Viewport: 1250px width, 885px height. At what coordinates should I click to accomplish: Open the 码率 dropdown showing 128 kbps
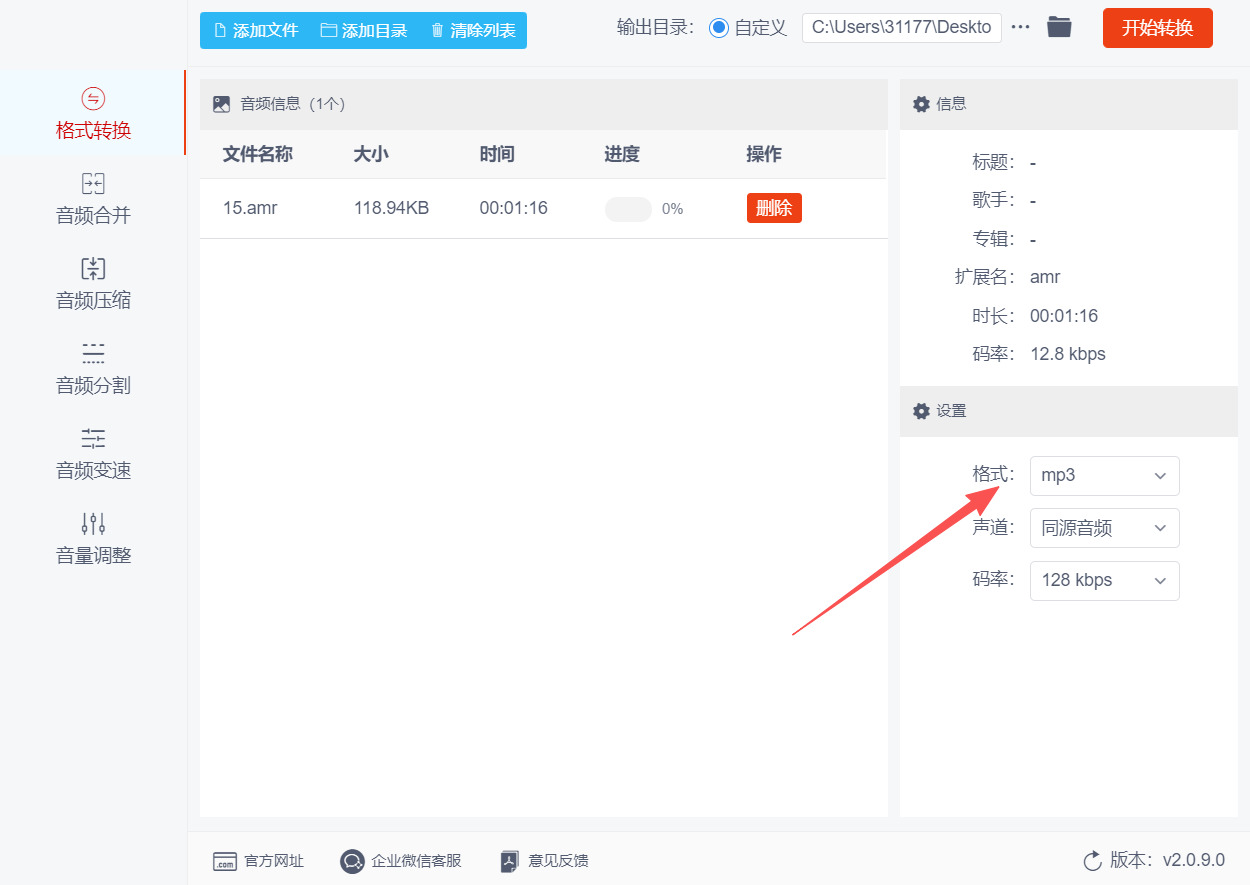pyautogui.click(x=1105, y=581)
